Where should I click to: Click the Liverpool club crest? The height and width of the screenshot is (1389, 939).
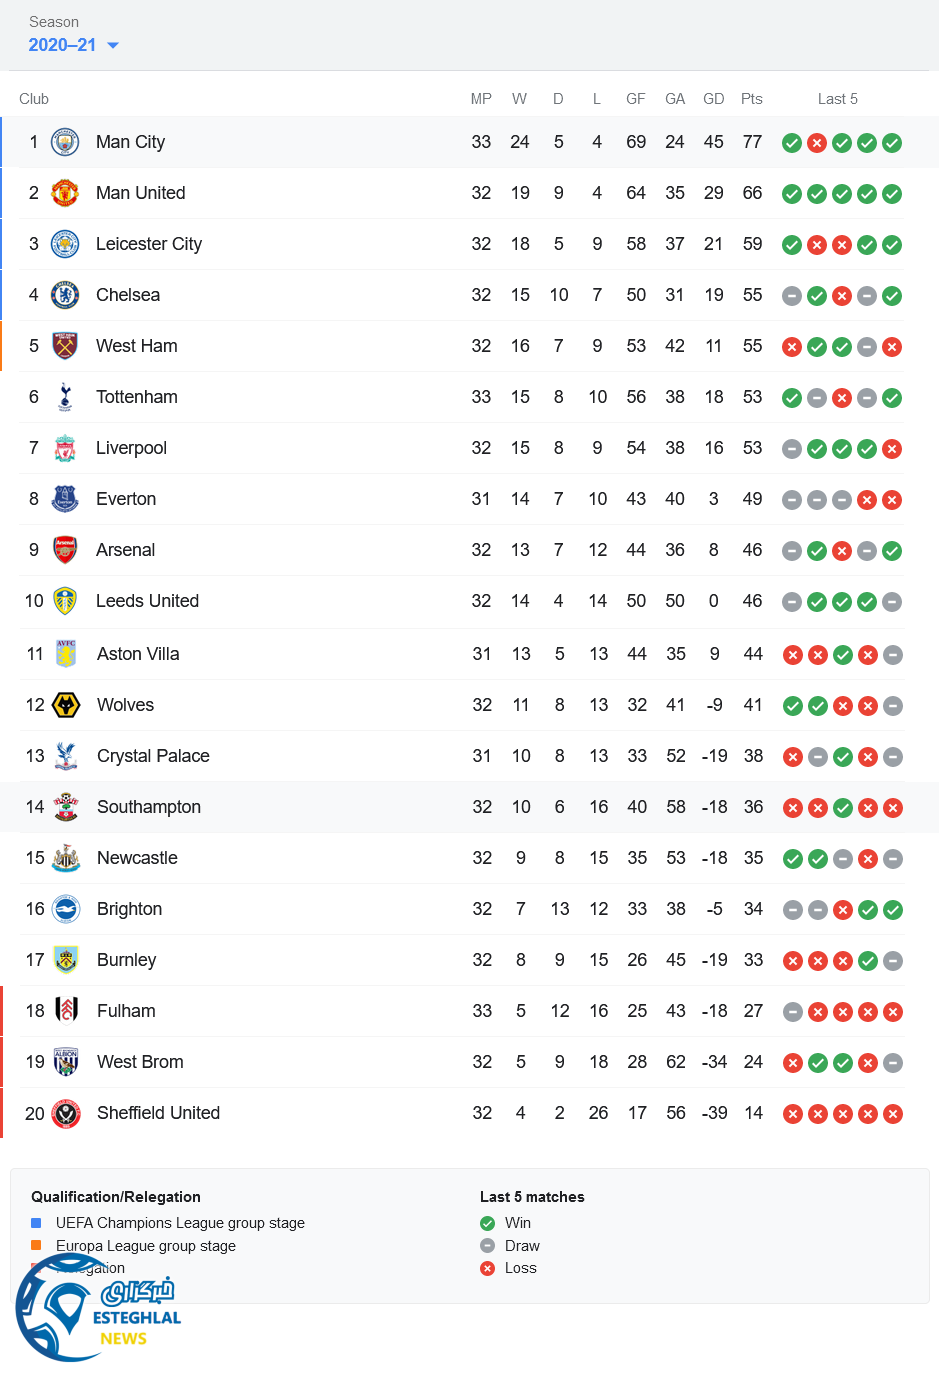point(65,448)
